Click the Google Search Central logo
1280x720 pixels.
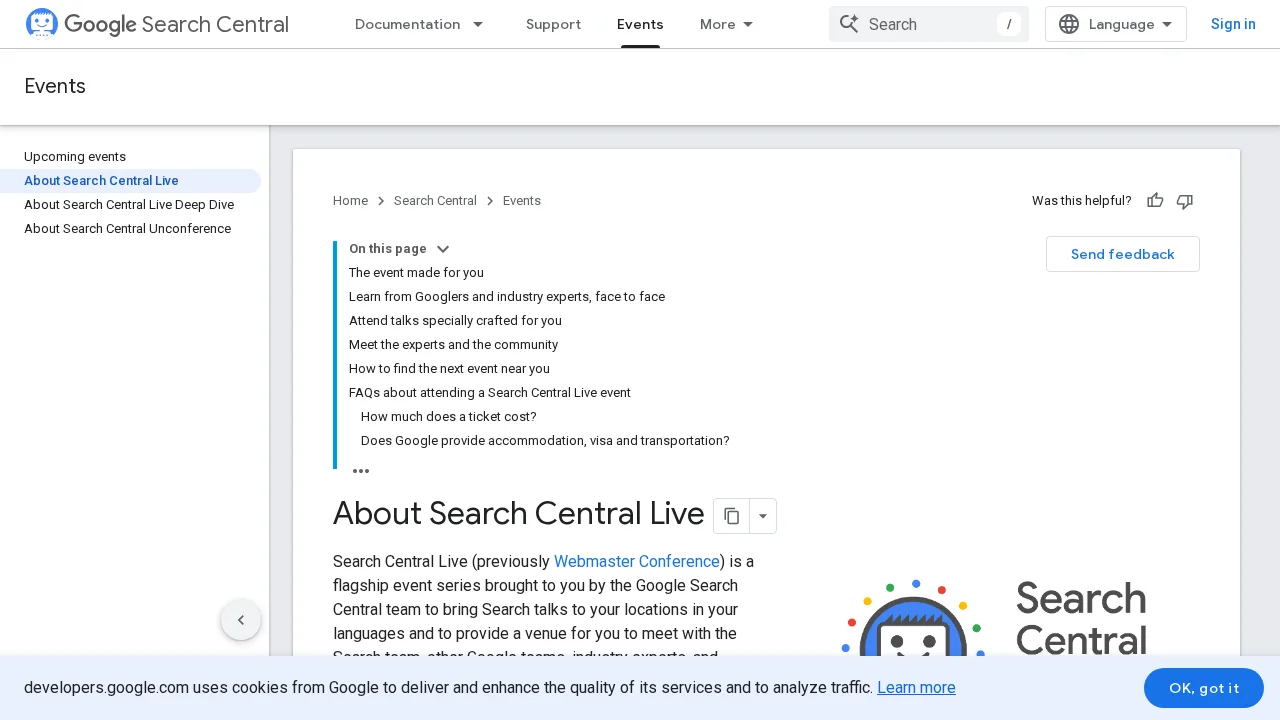[157, 24]
